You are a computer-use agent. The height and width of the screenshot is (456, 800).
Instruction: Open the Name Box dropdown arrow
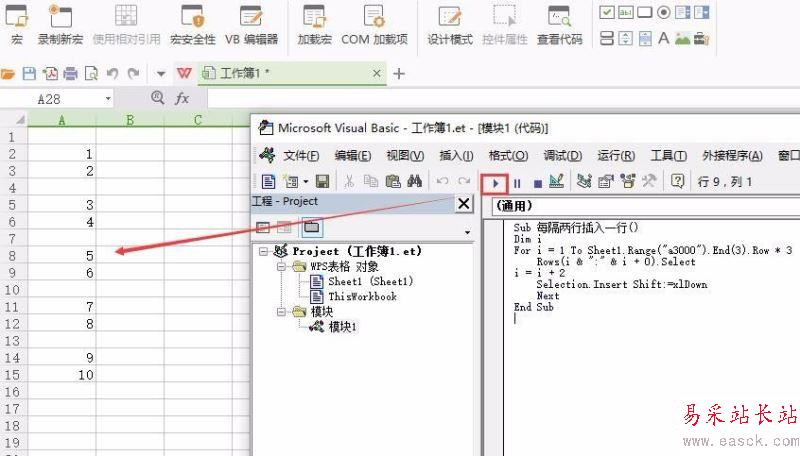[108, 98]
